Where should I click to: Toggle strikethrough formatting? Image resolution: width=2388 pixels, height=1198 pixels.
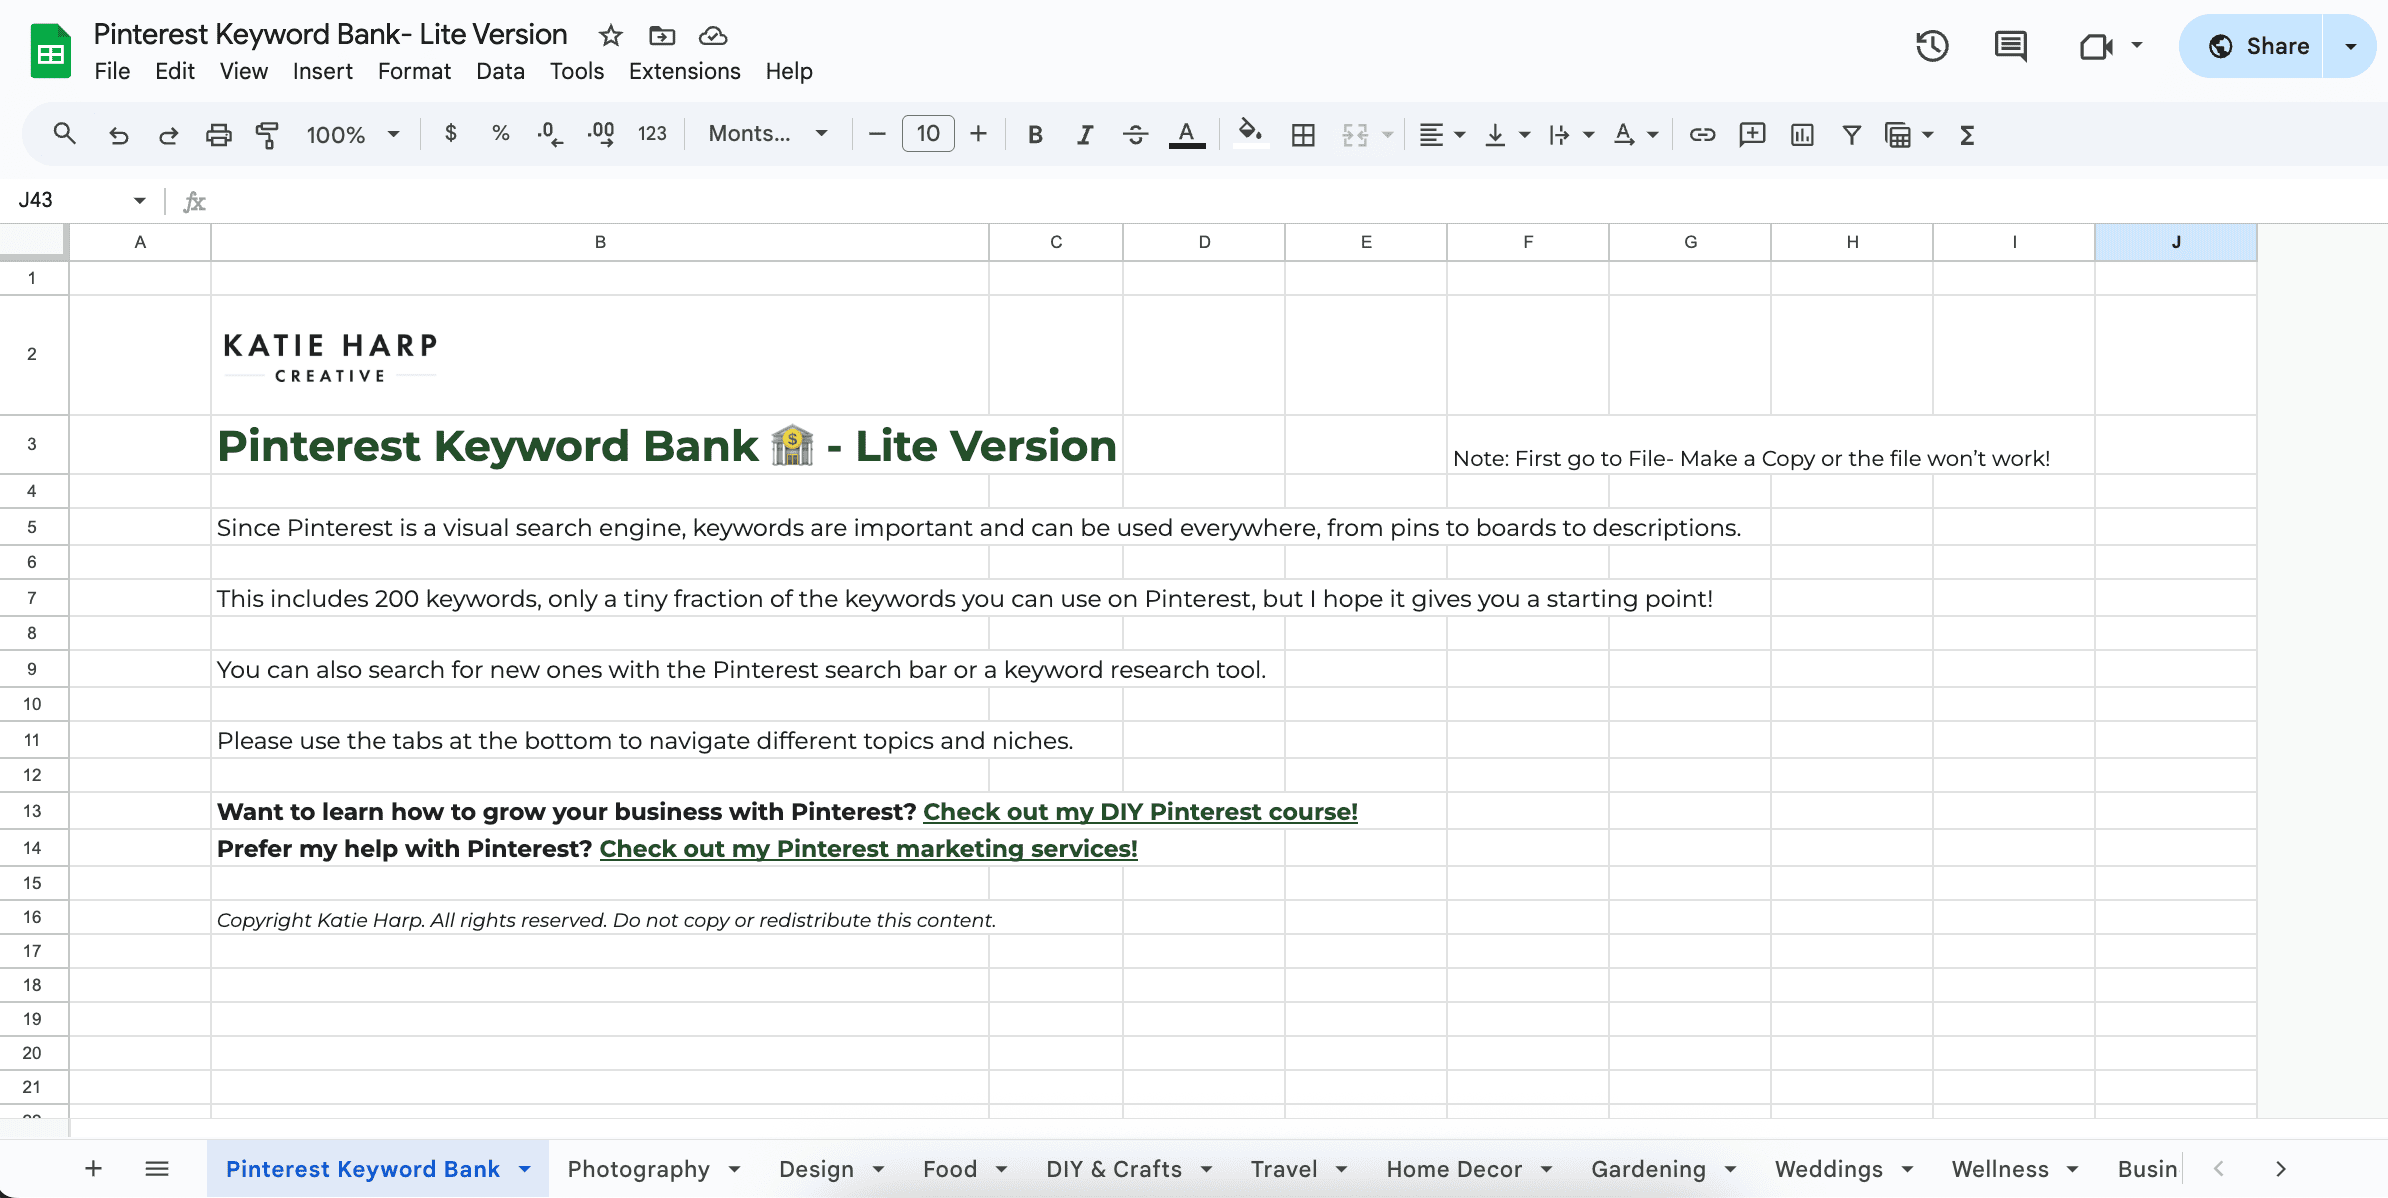[1135, 134]
